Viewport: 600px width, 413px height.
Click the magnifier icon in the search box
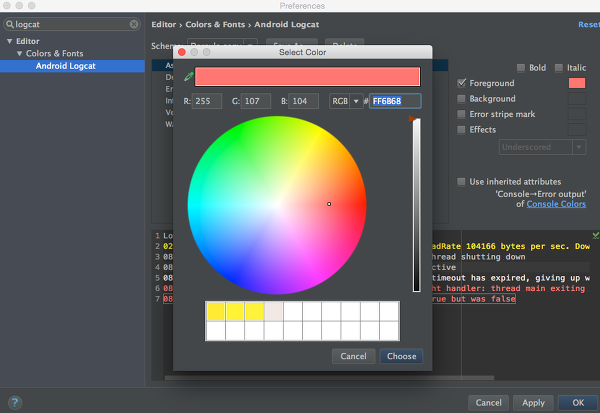click(x=10, y=24)
